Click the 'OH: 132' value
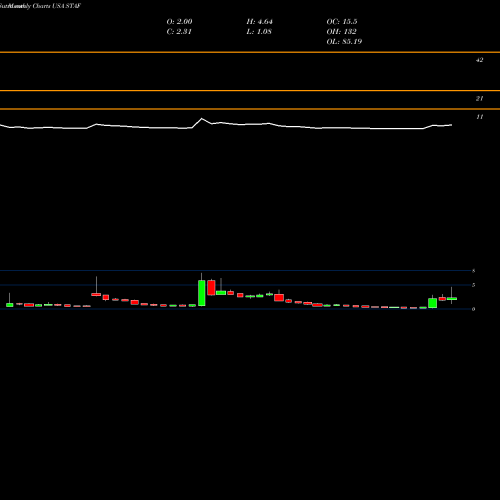This screenshot has height=500, width=500. pyautogui.click(x=341, y=32)
